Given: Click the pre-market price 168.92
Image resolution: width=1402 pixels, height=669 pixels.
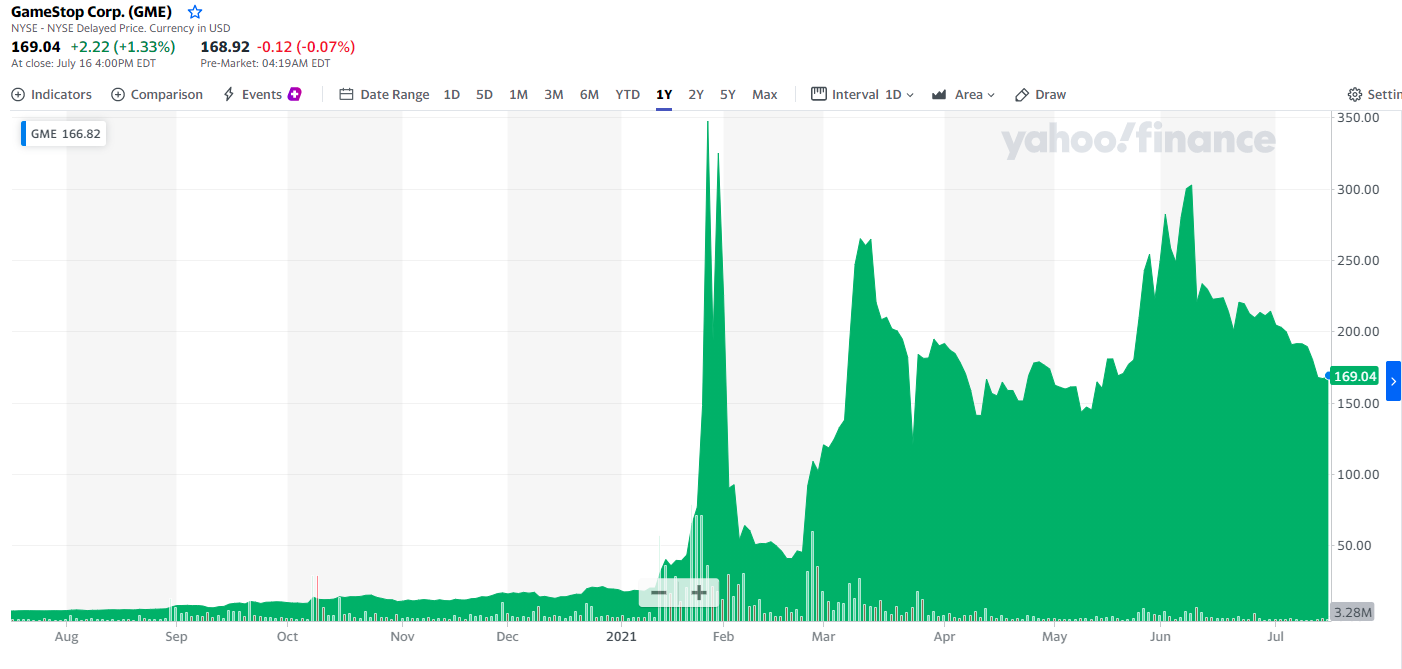Looking at the screenshot, I should tap(225, 46).
